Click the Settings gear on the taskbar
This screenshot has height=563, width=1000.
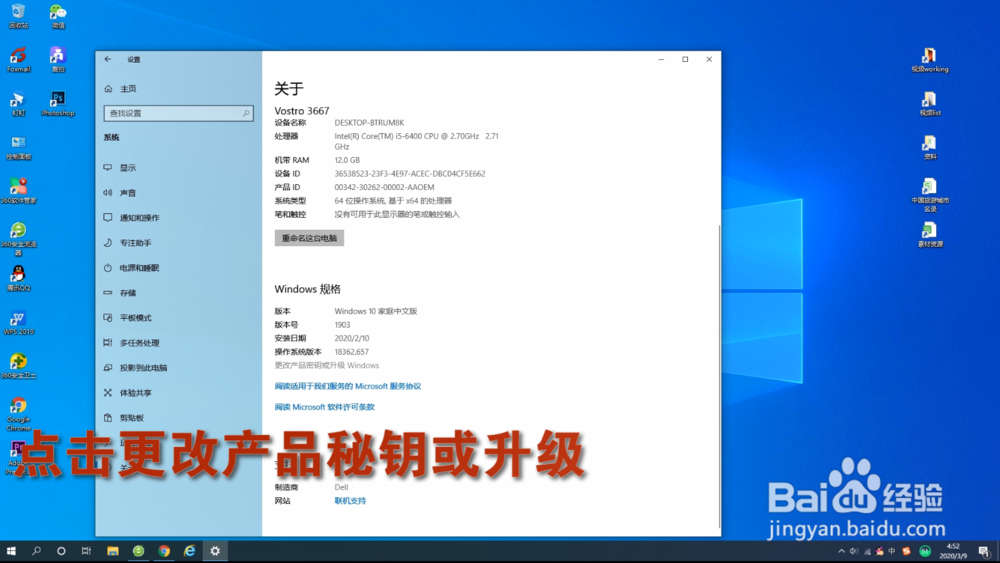[215, 551]
